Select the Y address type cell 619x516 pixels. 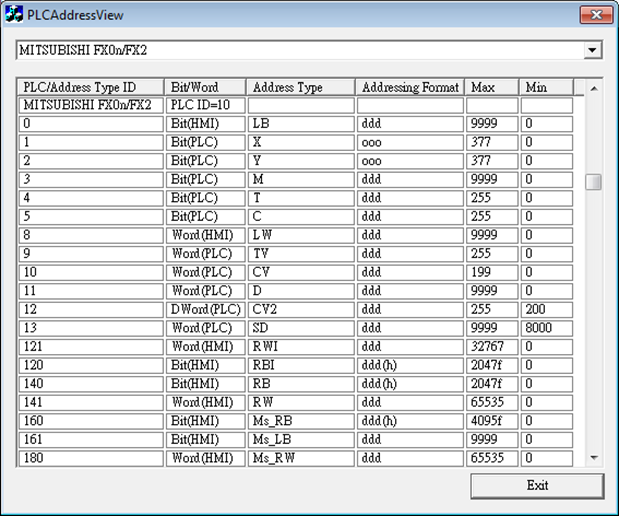point(301,161)
